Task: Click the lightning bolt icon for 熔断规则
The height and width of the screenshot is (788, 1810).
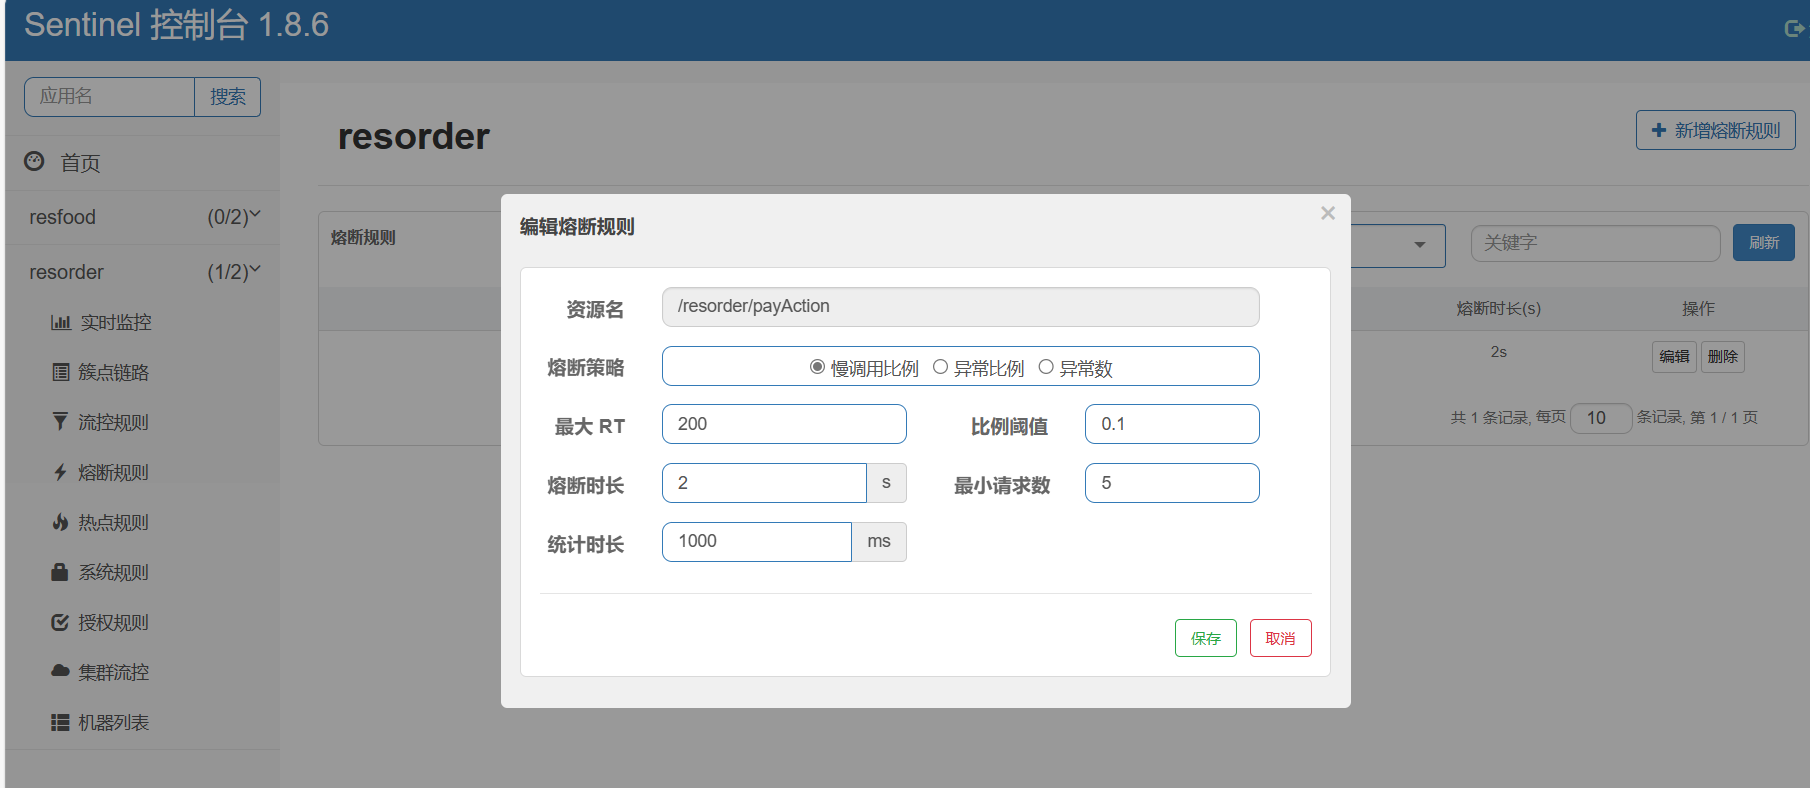Action: tap(61, 472)
